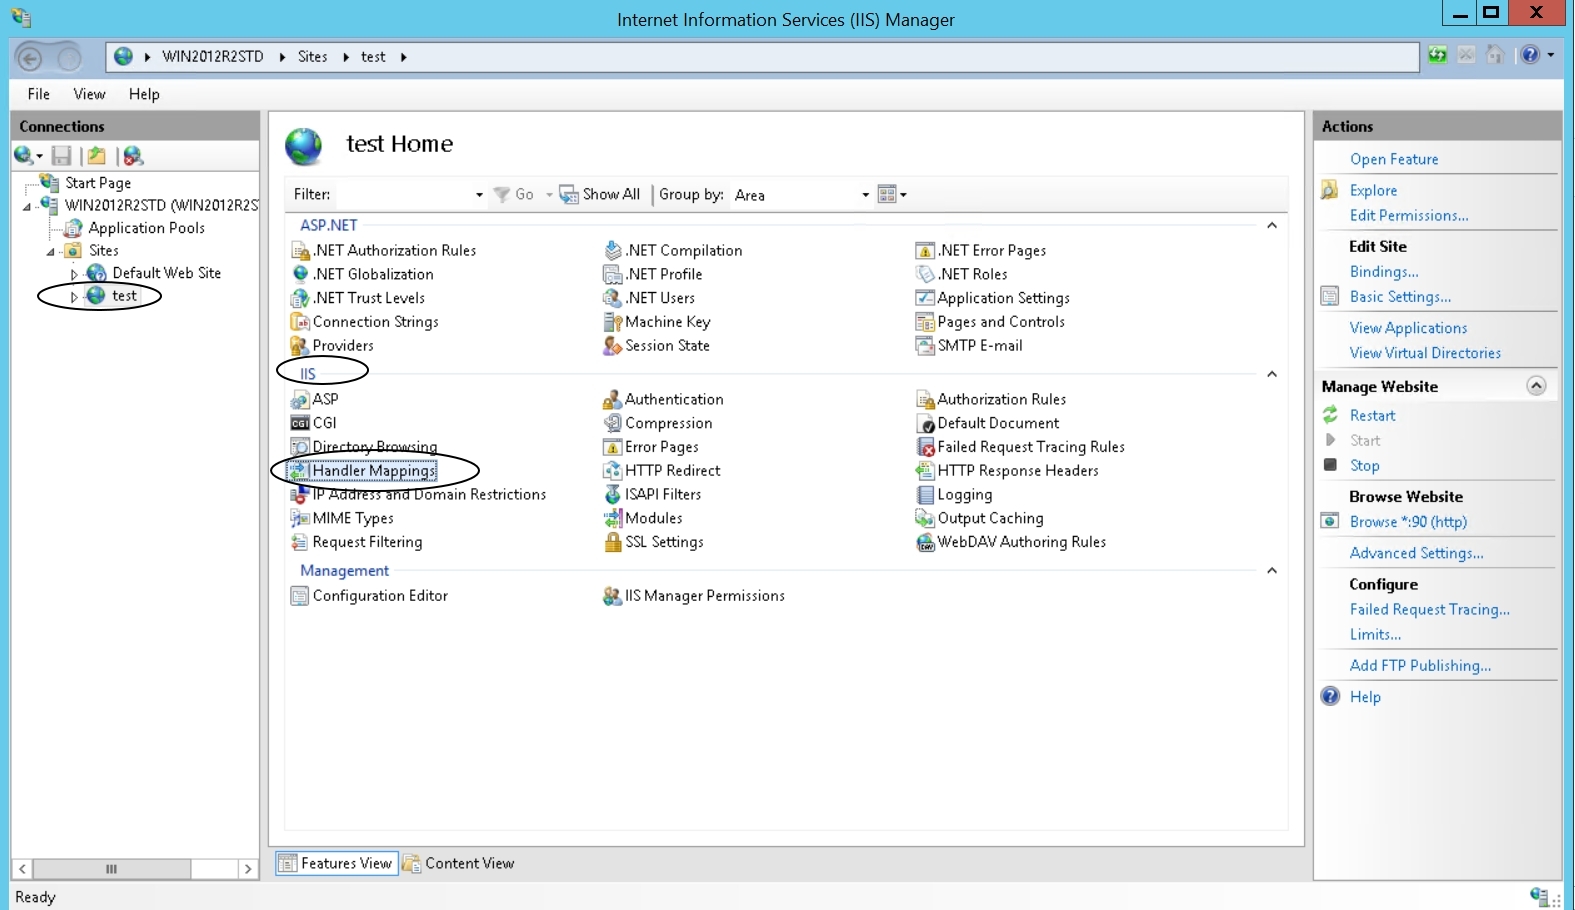The height and width of the screenshot is (910, 1575).
Task: Switch to Content View tab
Action: pos(459,864)
